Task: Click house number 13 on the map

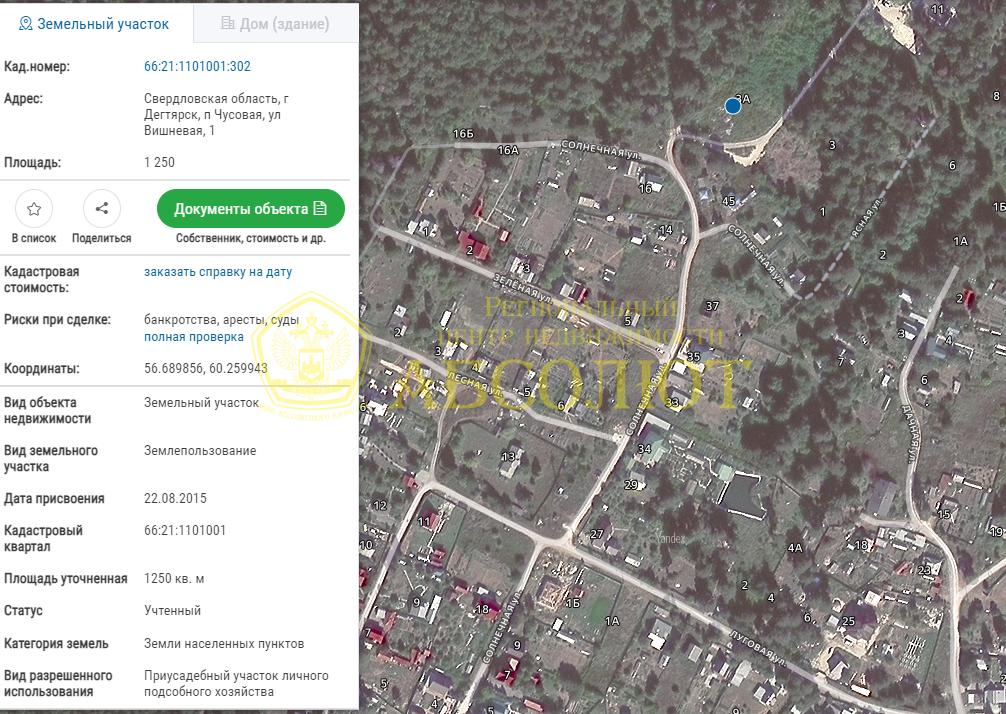Action: click(508, 457)
